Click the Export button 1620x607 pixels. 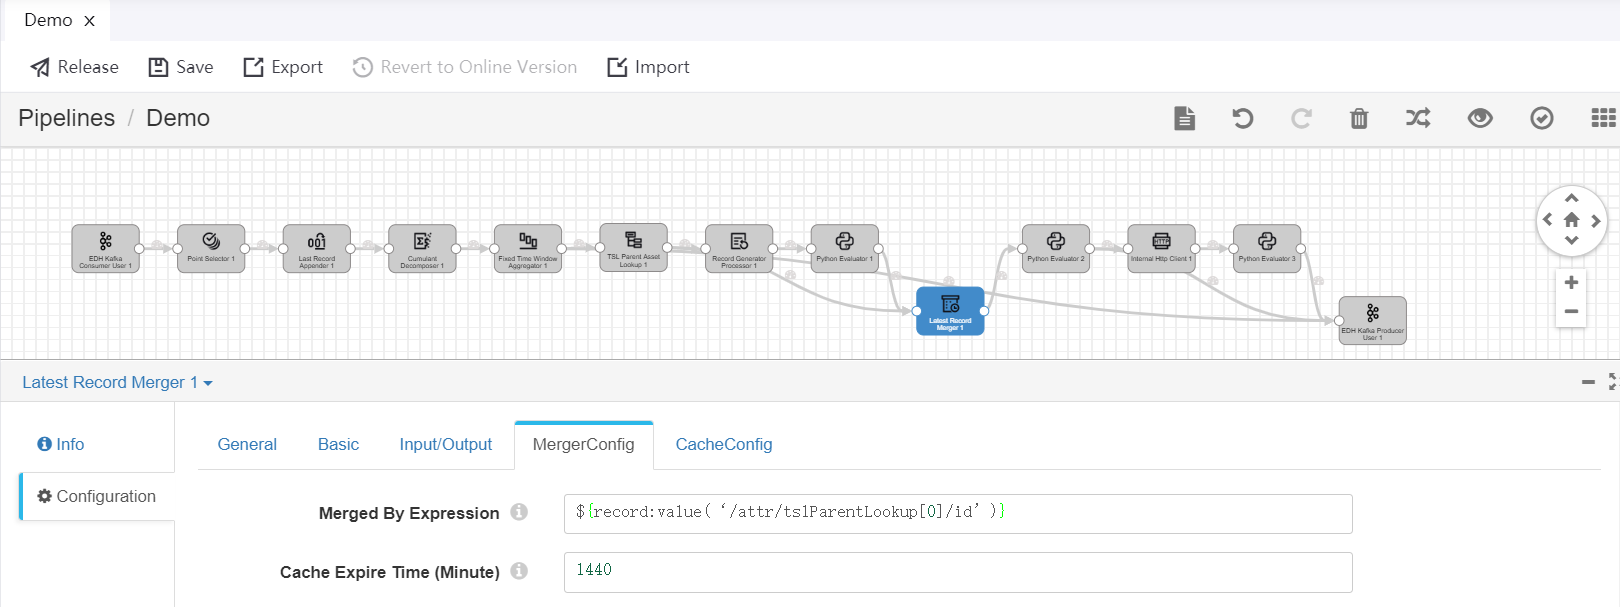283,67
